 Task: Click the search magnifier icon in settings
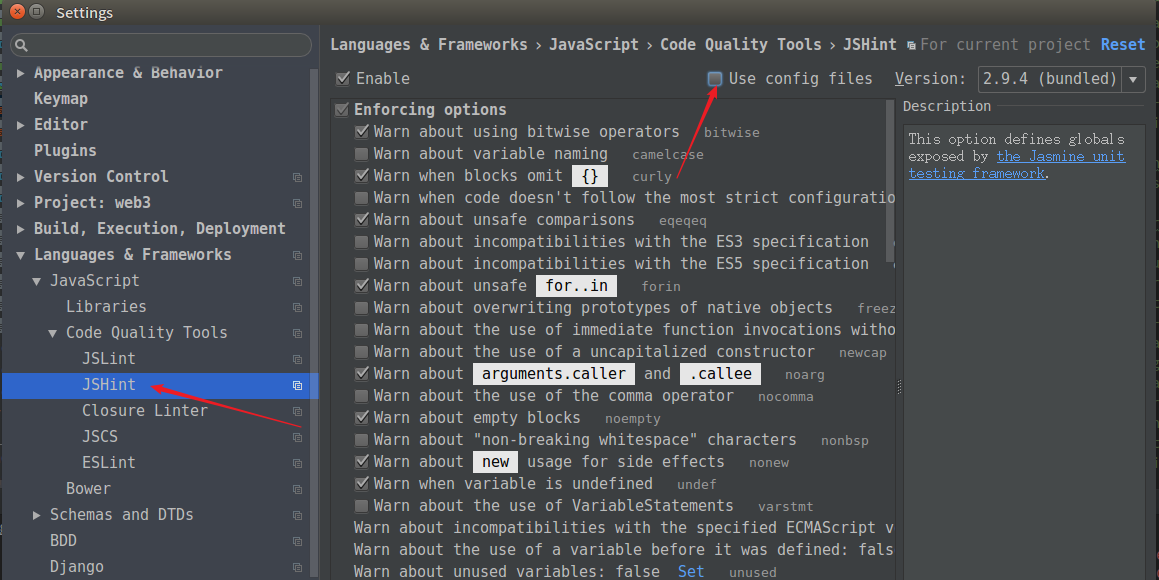[x=21, y=46]
